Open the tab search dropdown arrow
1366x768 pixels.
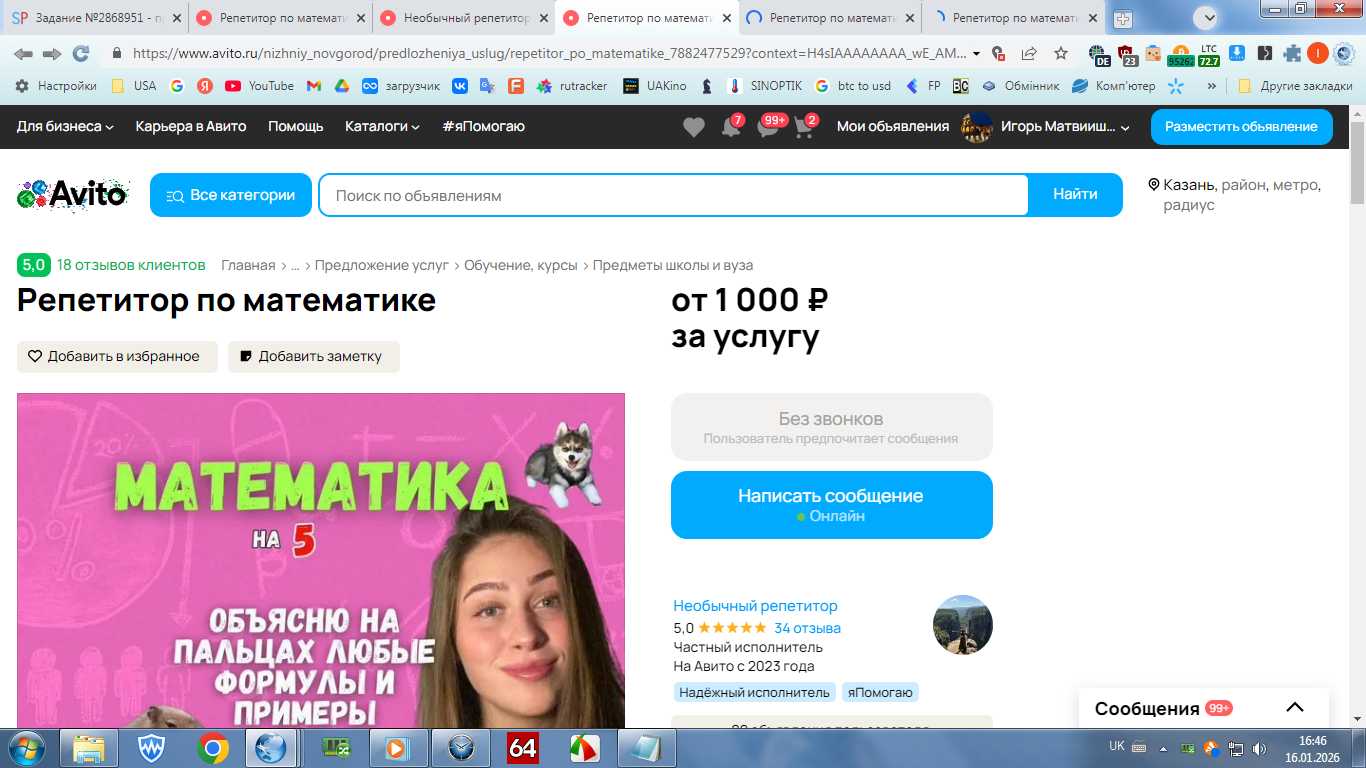(1205, 18)
